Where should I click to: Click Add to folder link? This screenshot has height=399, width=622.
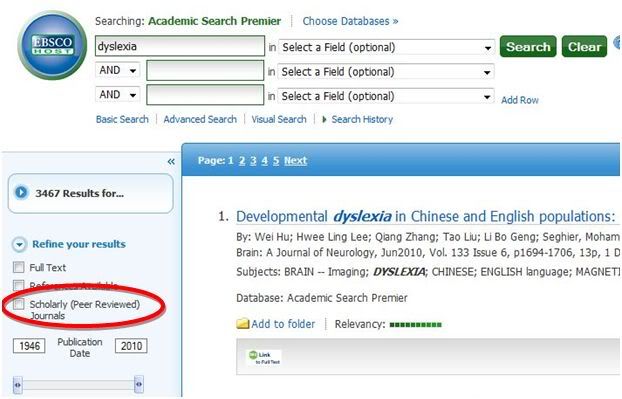click(283, 324)
